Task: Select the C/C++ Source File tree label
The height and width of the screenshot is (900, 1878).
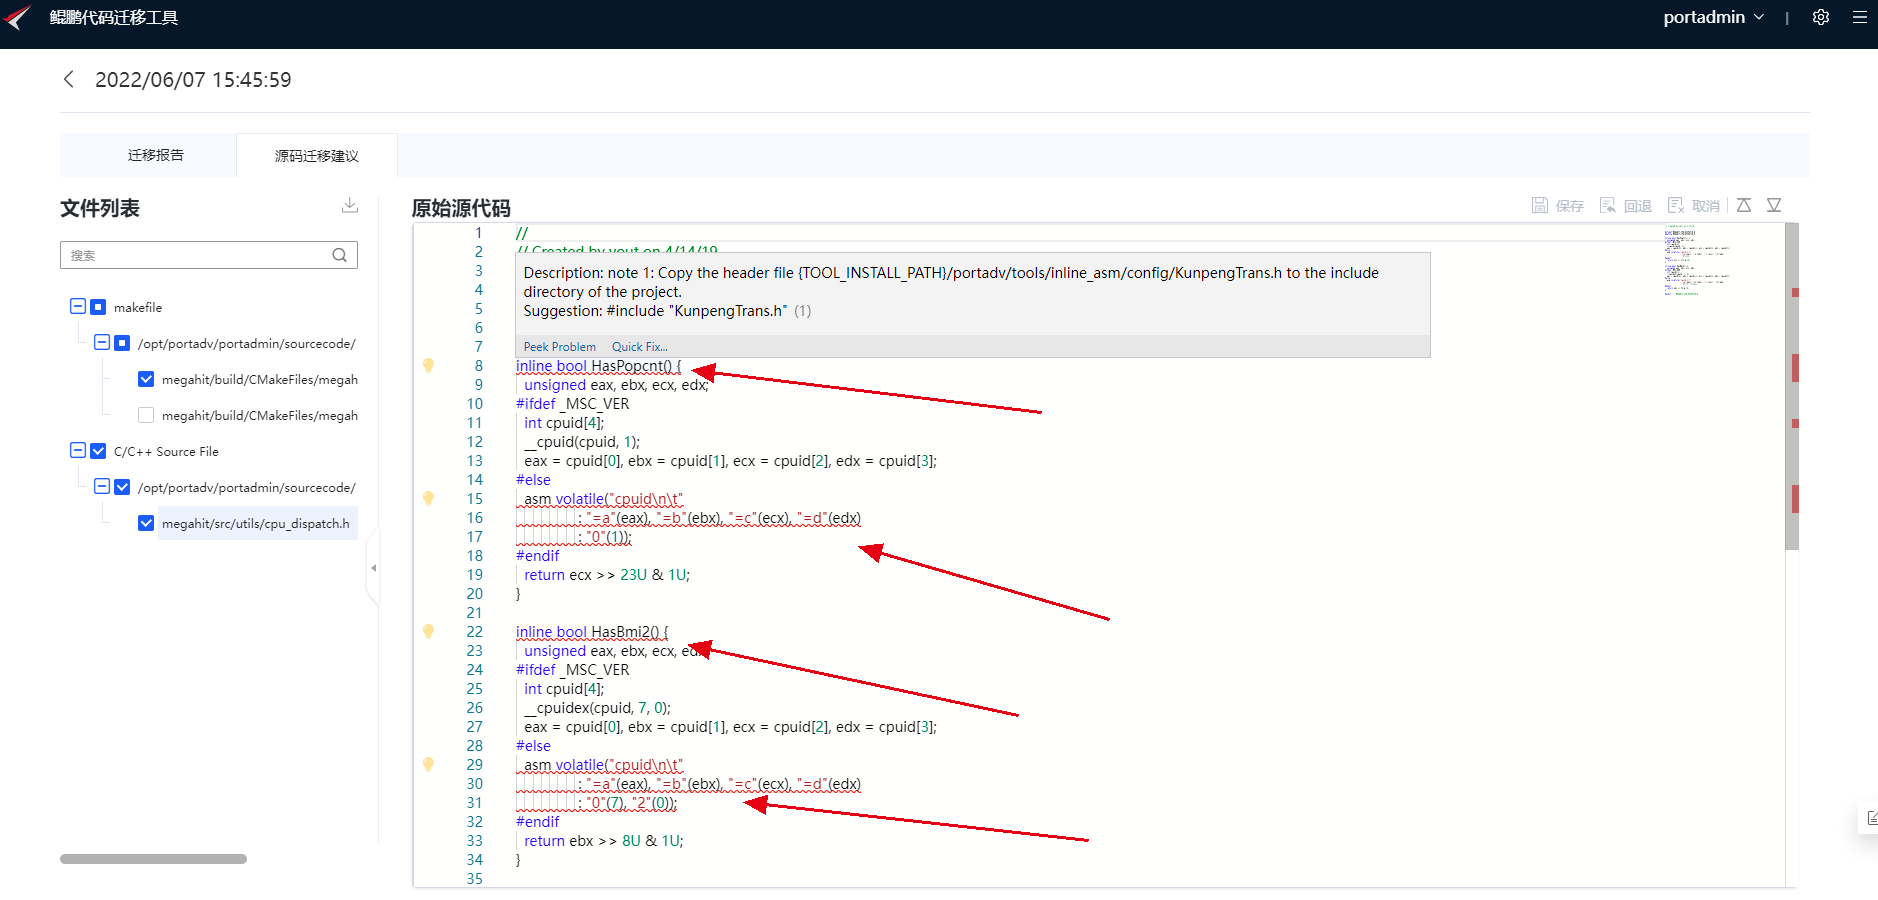Action: (x=166, y=451)
